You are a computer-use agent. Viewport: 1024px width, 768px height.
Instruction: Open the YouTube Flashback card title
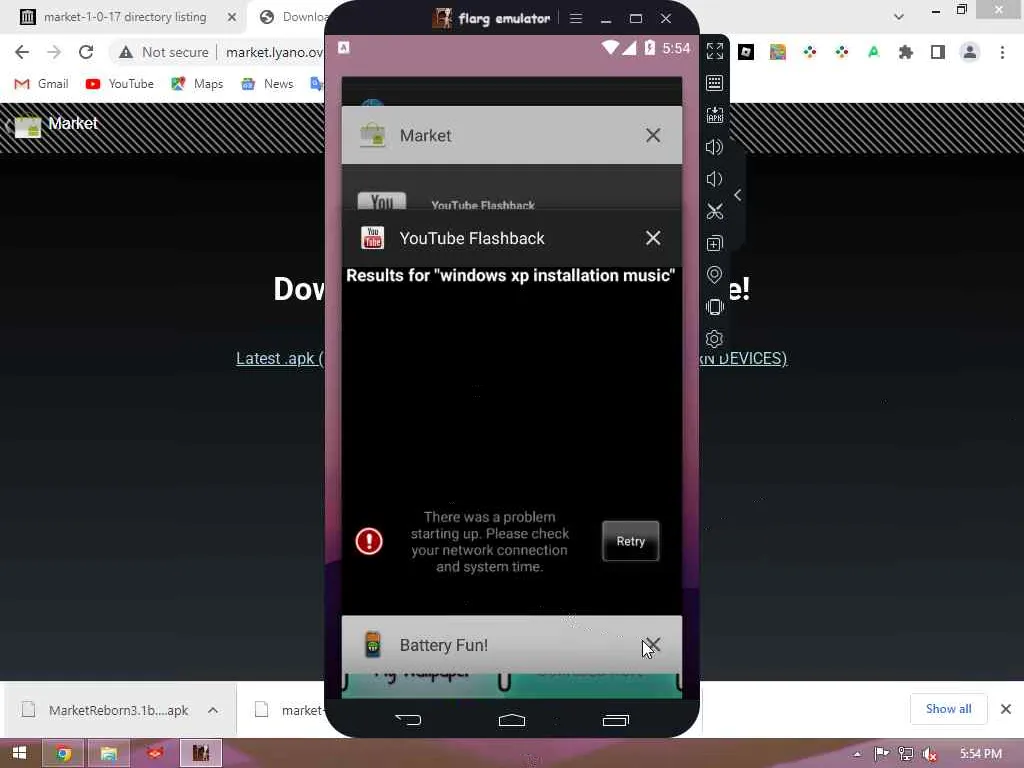point(472,238)
